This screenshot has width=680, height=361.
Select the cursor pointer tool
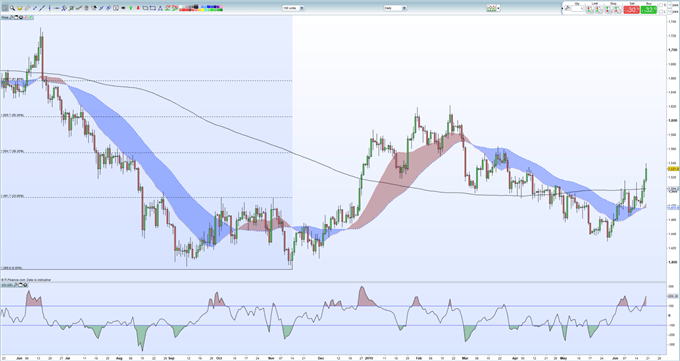point(5,8)
